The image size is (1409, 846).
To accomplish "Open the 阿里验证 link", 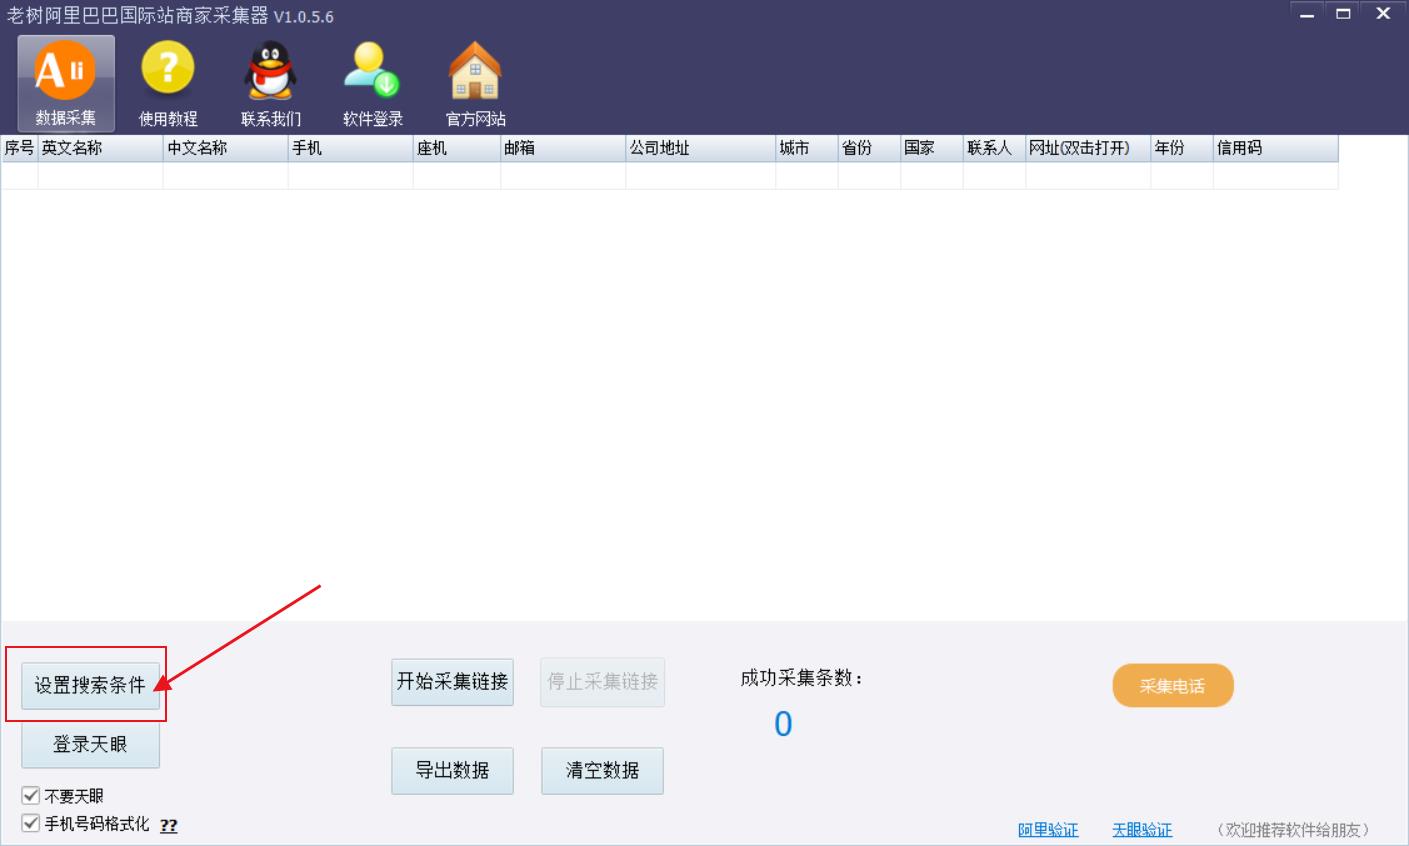I will (1048, 830).
